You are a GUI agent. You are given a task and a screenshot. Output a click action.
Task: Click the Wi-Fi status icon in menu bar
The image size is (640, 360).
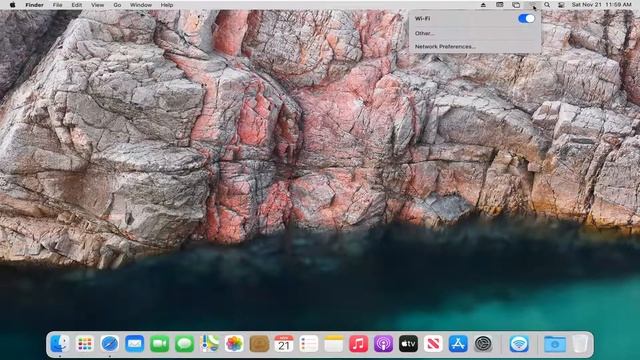click(532, 5)
